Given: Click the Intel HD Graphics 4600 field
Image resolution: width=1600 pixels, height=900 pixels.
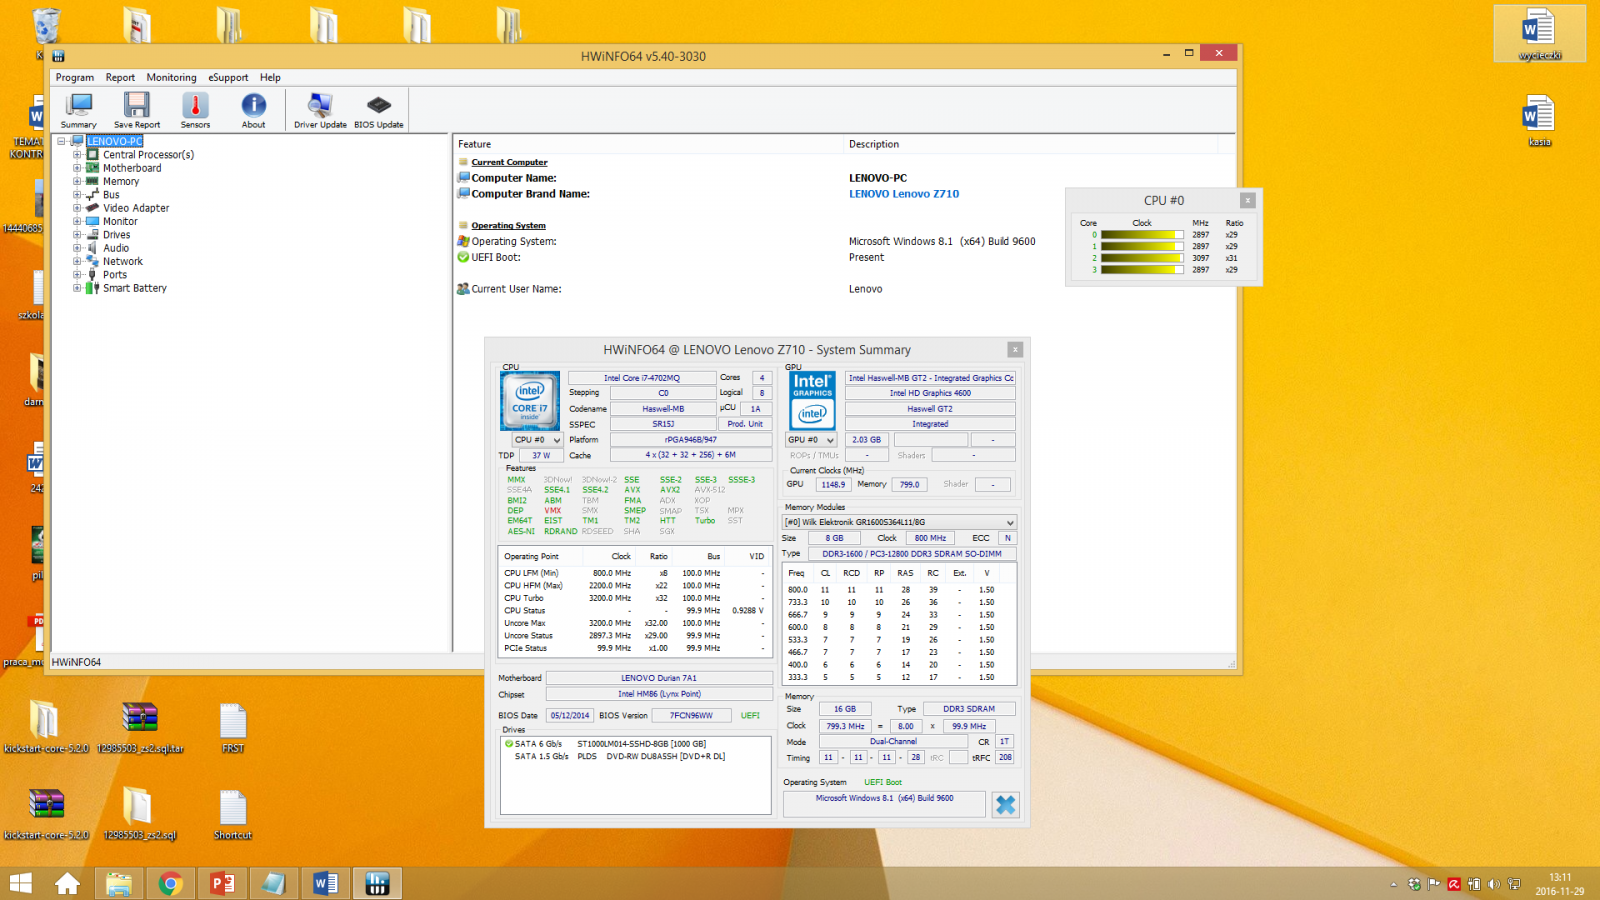Looking at the screenshot, I should click(930, 393).
